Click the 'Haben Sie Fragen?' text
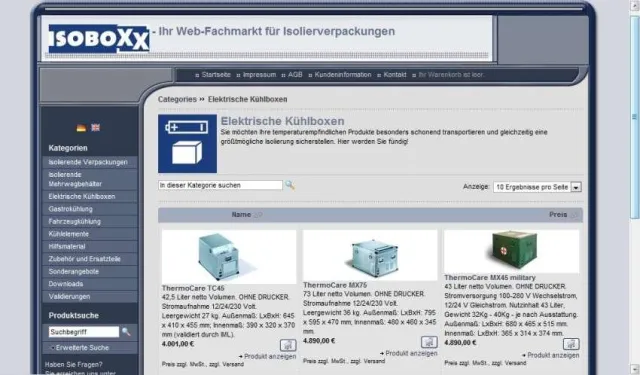The height and width of the screenshot is (375, 640). click(73, 365)
